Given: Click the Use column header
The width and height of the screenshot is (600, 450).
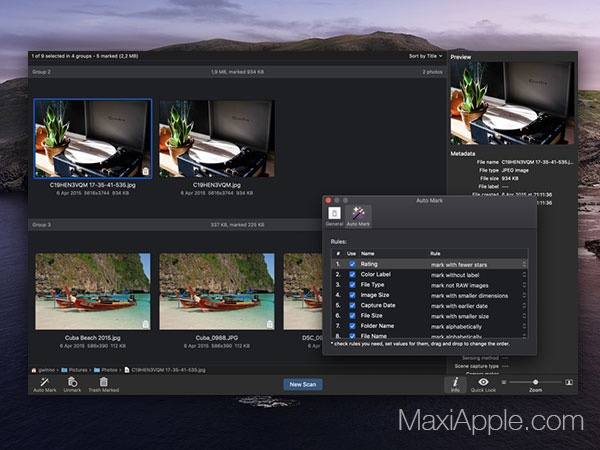Looking at the screenshot, I should (x=351, y=253).
